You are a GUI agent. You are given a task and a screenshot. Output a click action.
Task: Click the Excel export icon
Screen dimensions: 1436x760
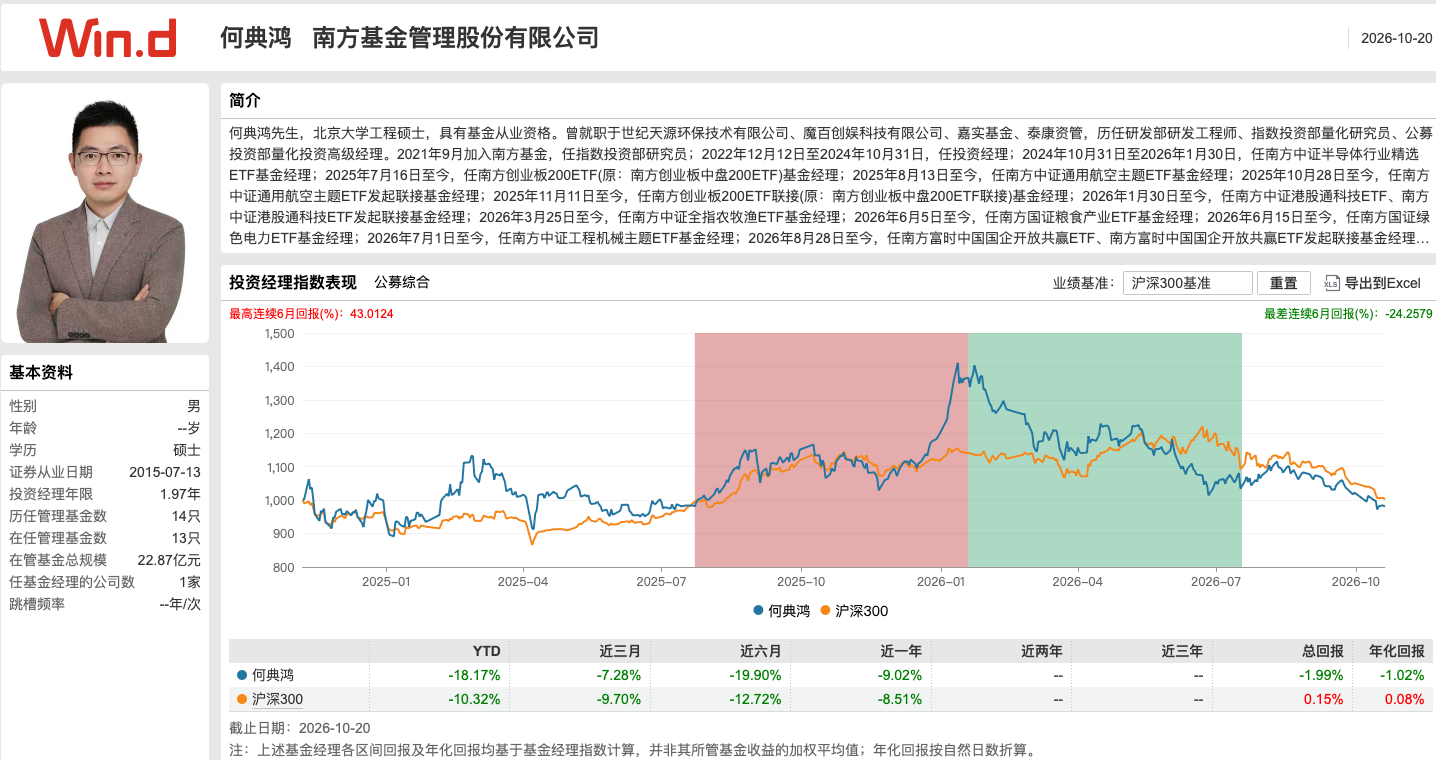(1331, 283)
